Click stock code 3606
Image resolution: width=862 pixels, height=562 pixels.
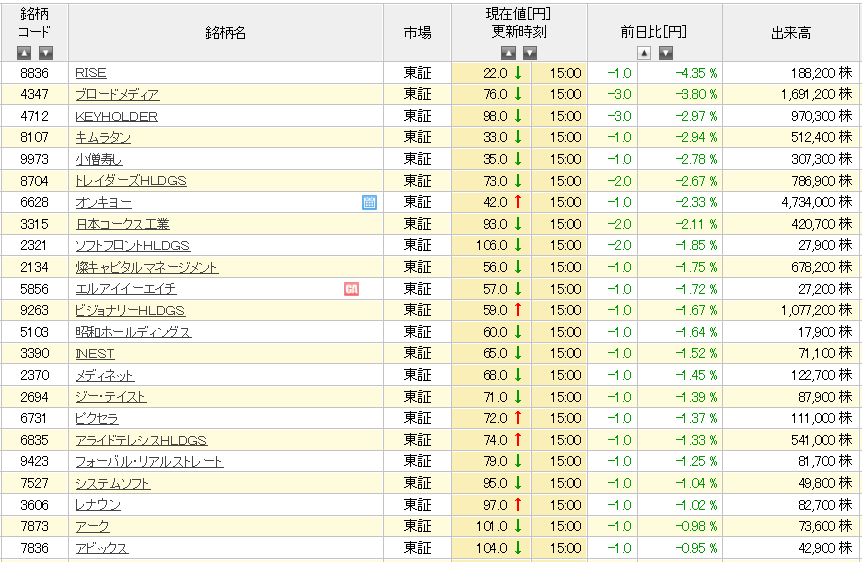tap(35, 505)
